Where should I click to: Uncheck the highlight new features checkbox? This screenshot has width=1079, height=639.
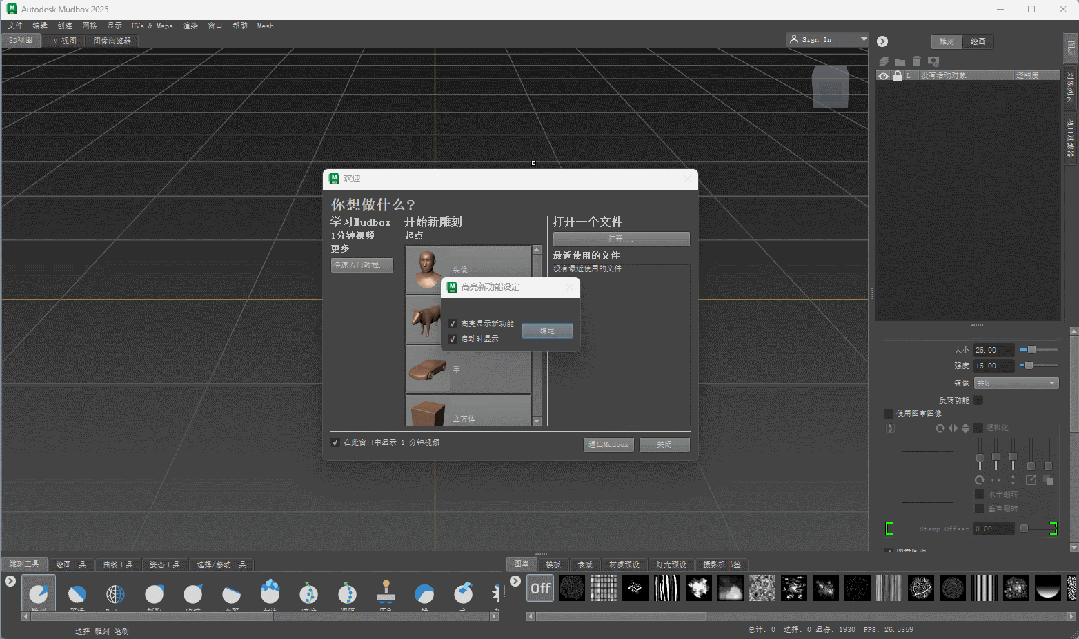(x=453, y=323)
